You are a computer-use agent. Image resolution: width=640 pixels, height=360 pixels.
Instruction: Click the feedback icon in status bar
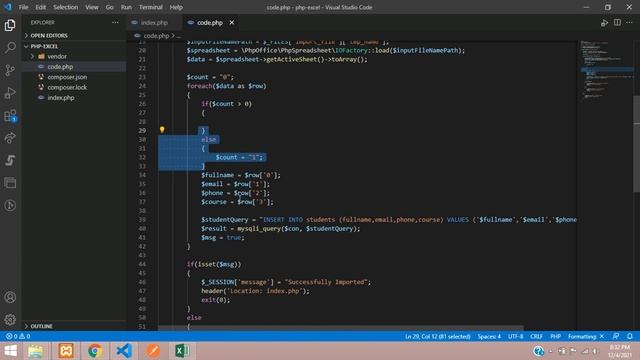click(616, 336)
